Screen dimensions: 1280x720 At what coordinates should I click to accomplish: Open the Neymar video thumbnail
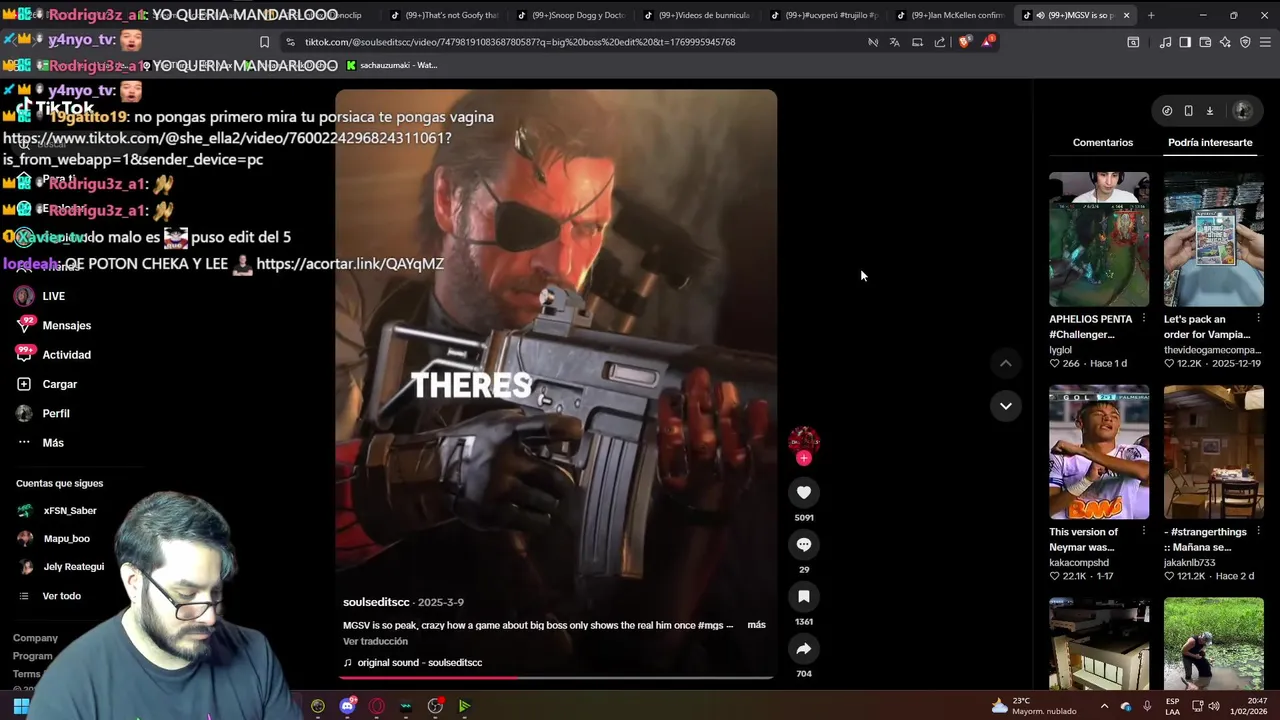click(x=1099, y=452)
